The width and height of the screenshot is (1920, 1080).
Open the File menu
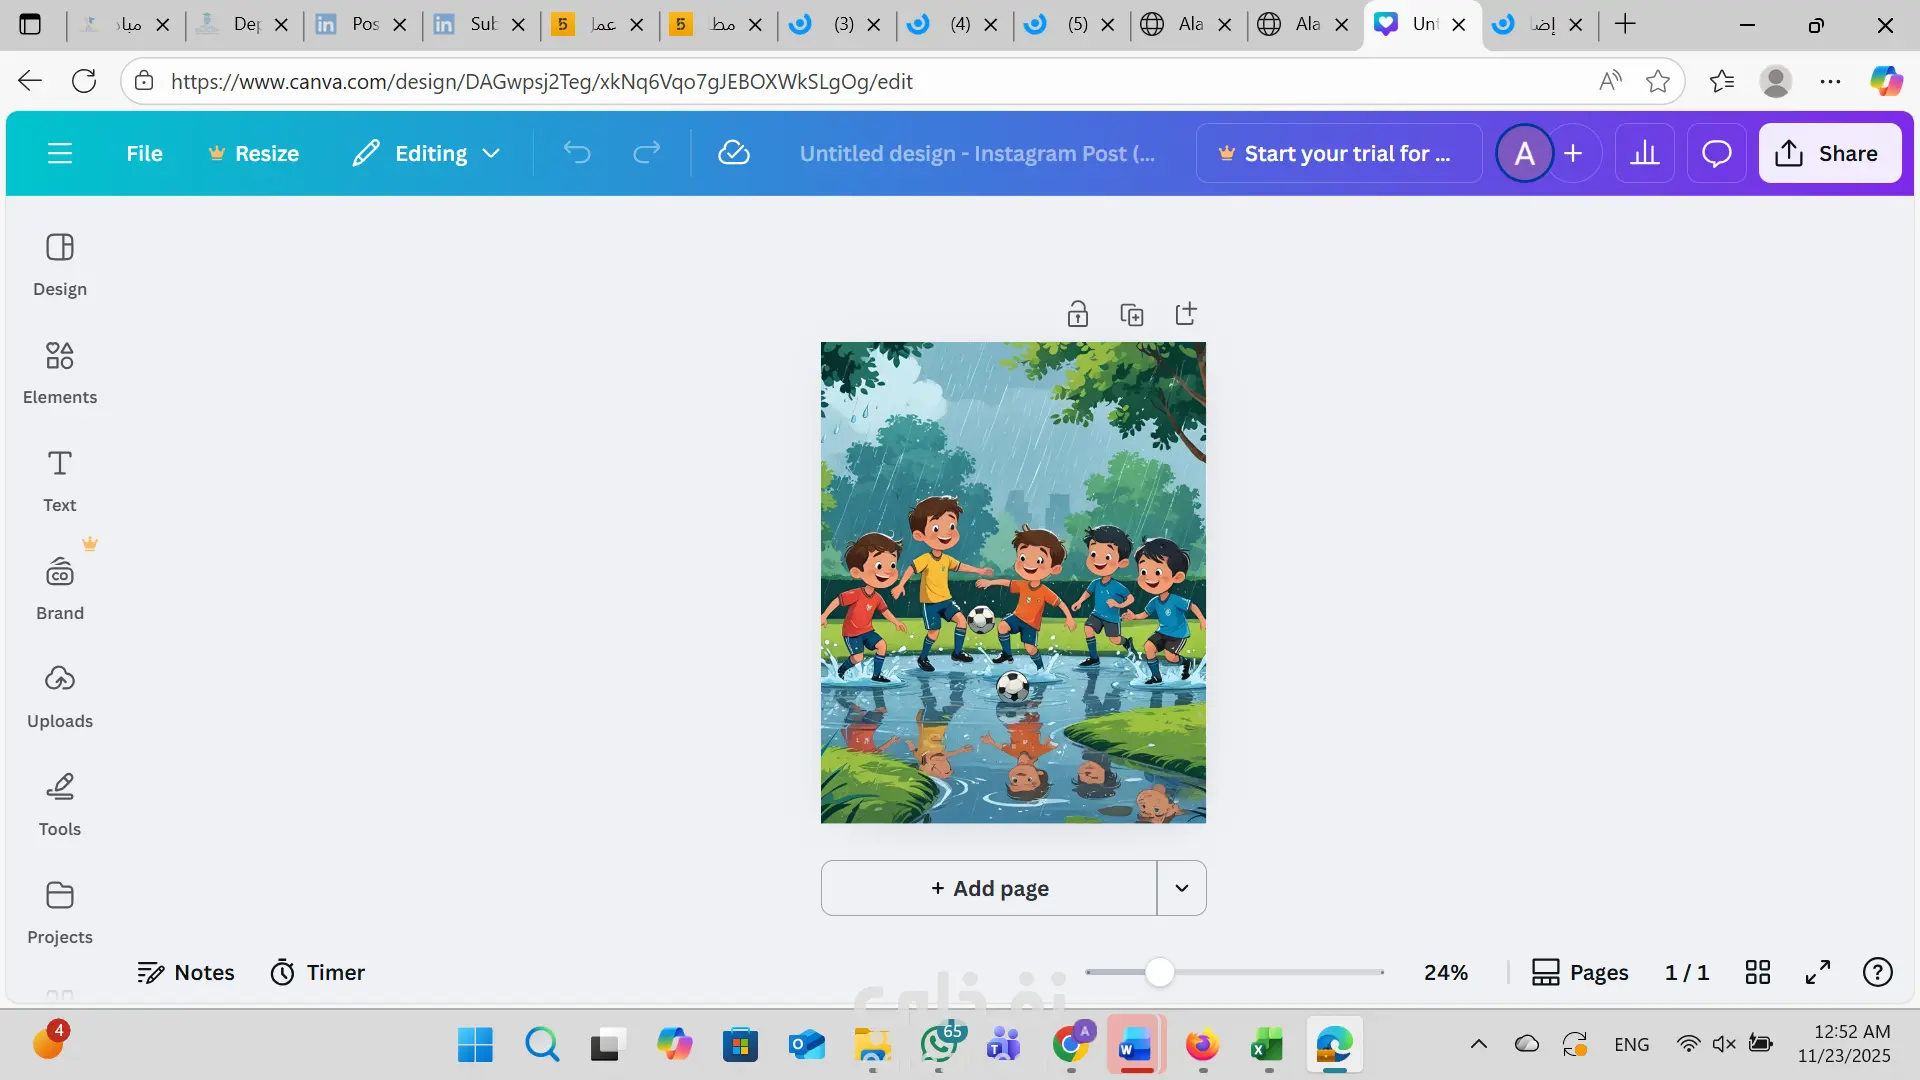(144, 153)
